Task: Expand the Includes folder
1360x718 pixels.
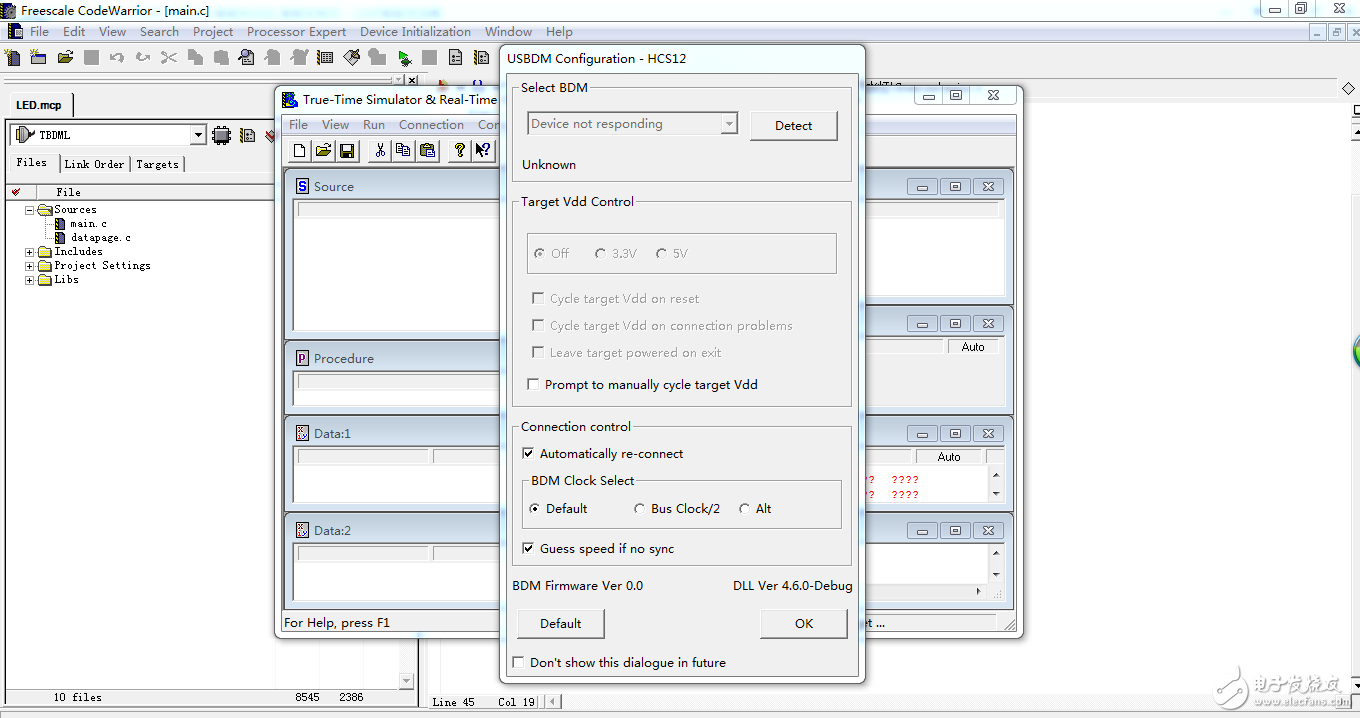Action: pos(30,252)
